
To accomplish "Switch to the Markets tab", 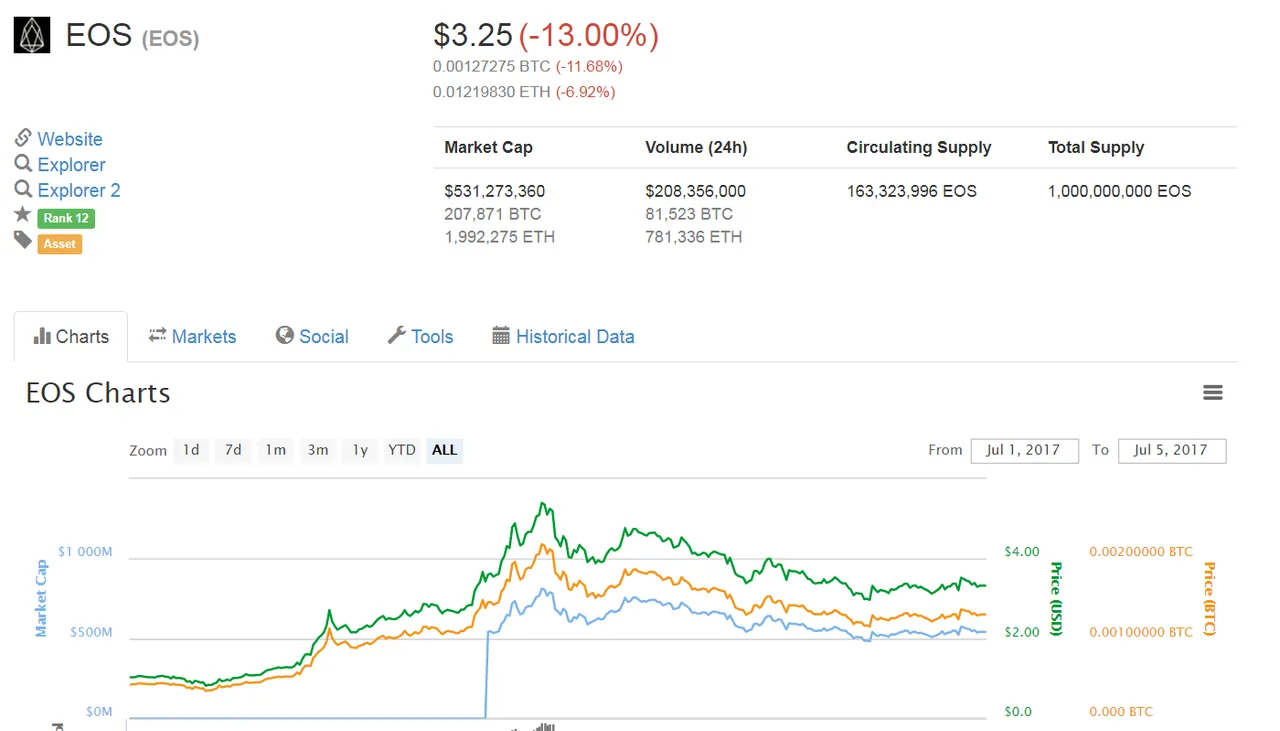I will click(192, 337).
